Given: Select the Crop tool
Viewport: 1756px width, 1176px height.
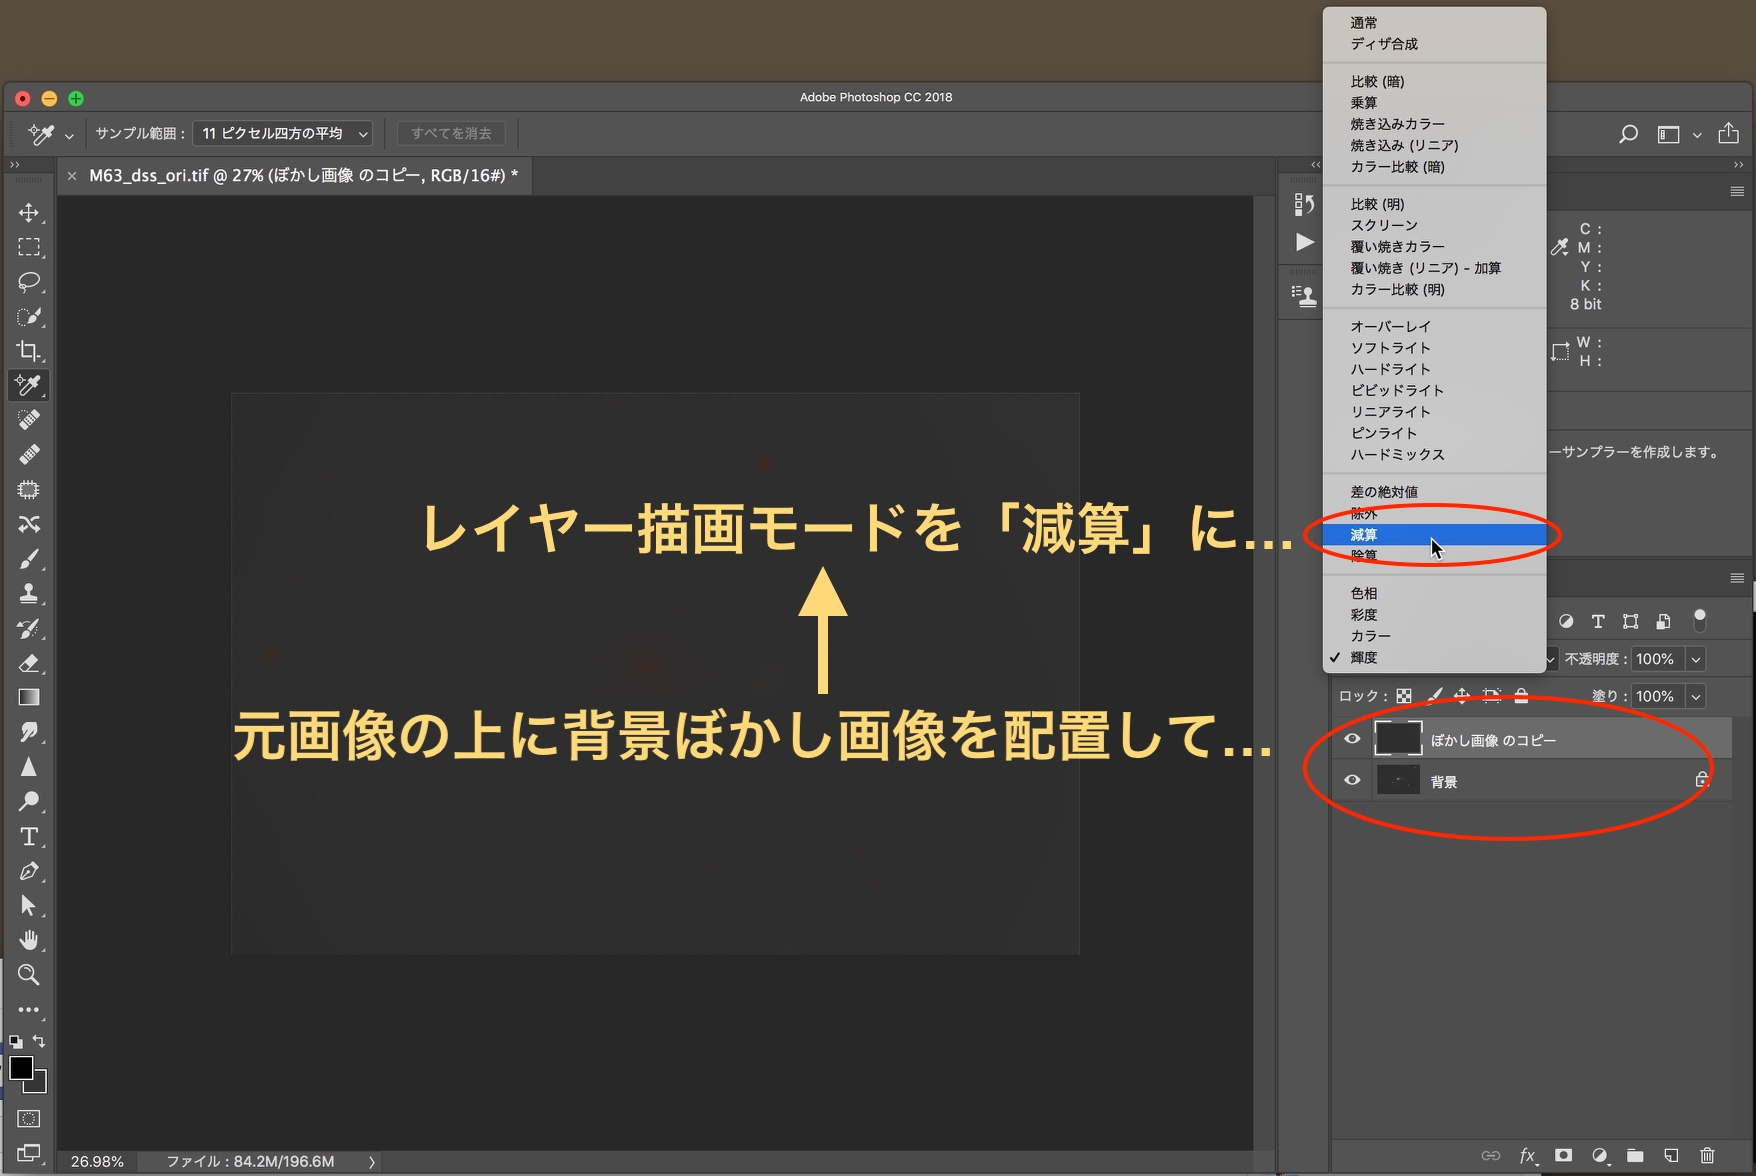Looking at the screenshot, I should tap(29, 351).
